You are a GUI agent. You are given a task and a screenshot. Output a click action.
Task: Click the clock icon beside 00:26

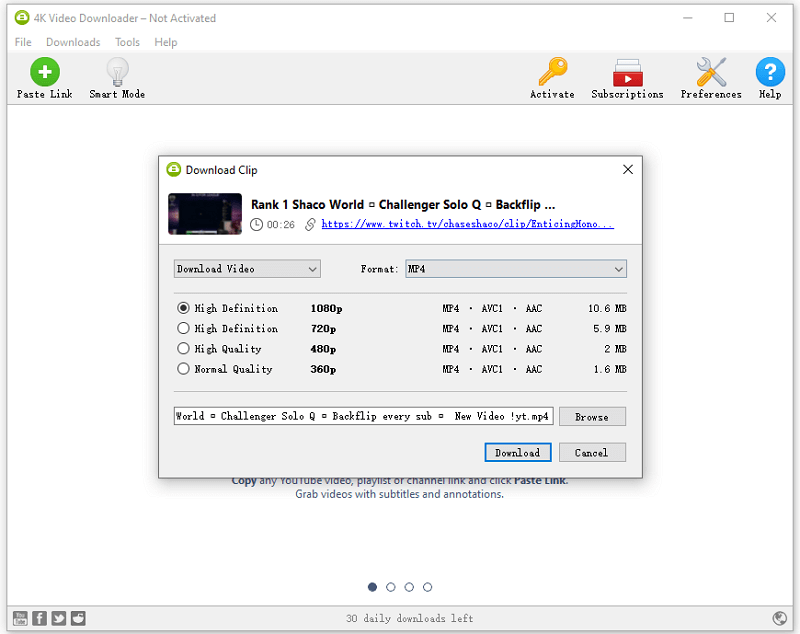click(257, 224)
